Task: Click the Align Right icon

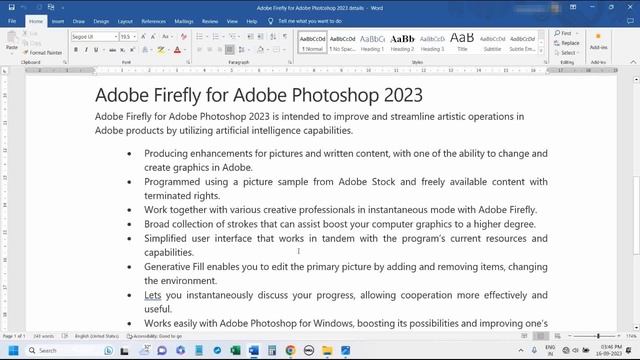Action: click(220, 50)
